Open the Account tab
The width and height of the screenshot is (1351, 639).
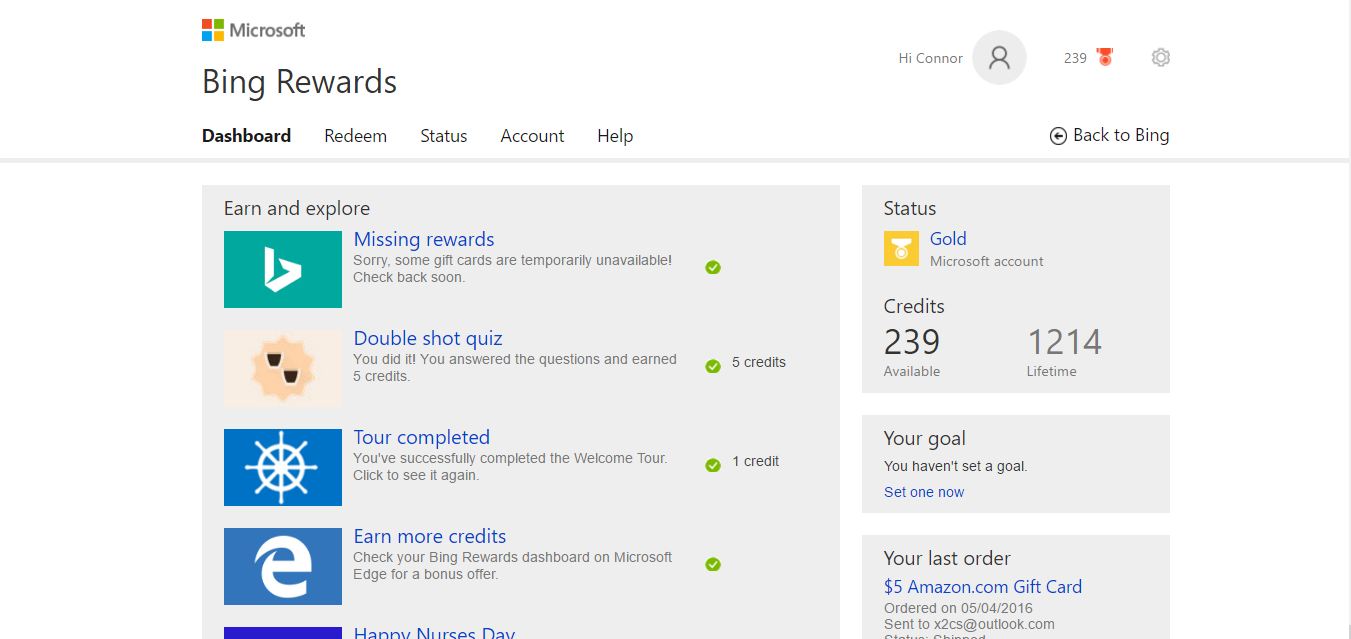click(532, 135)
